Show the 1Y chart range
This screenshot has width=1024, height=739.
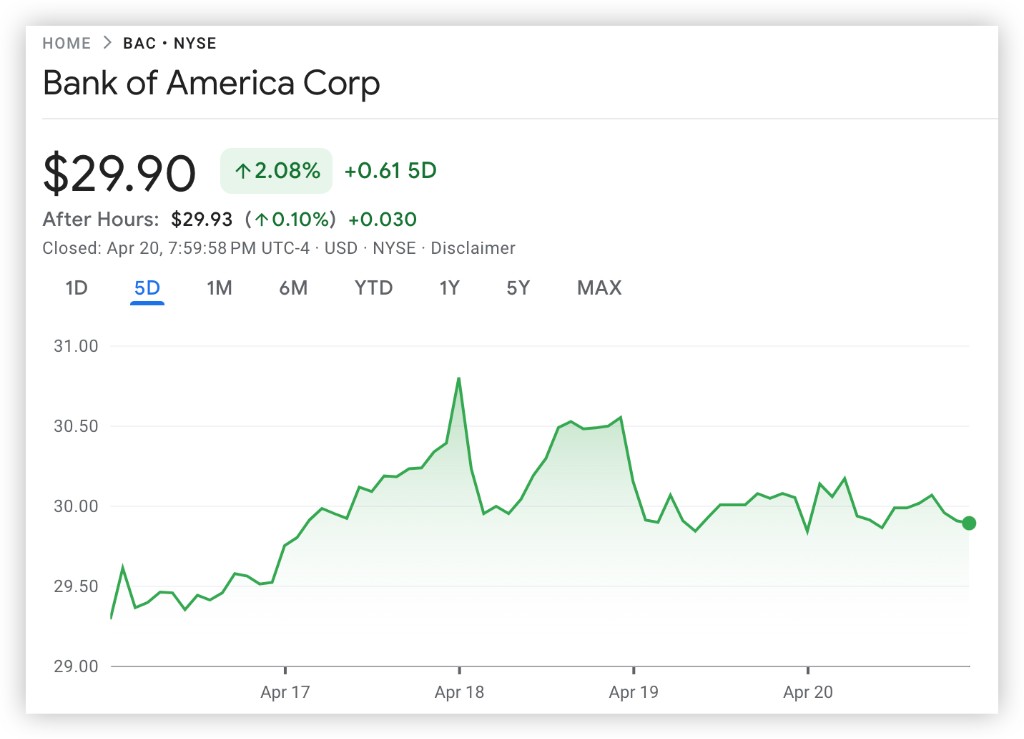[449, 288]
